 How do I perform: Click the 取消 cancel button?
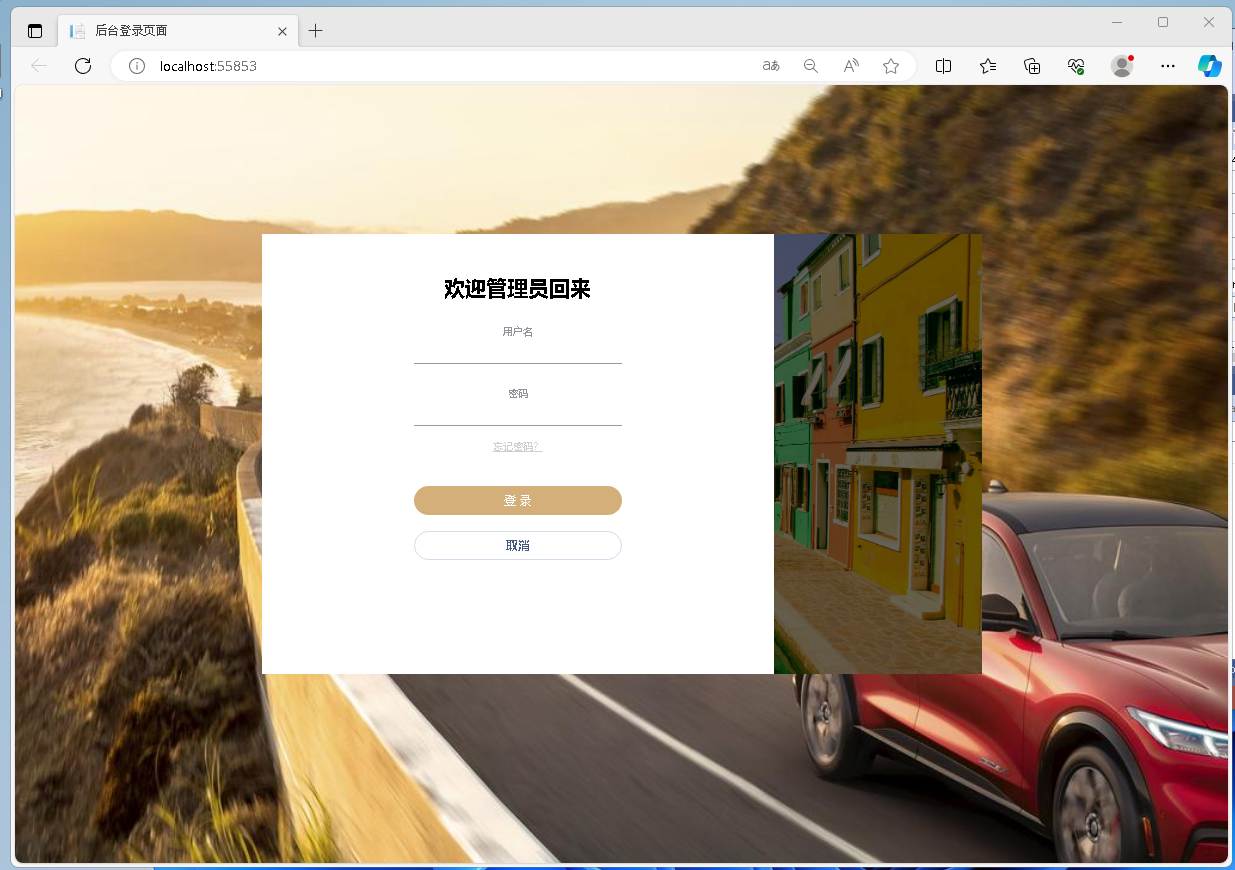click(518, 545)
